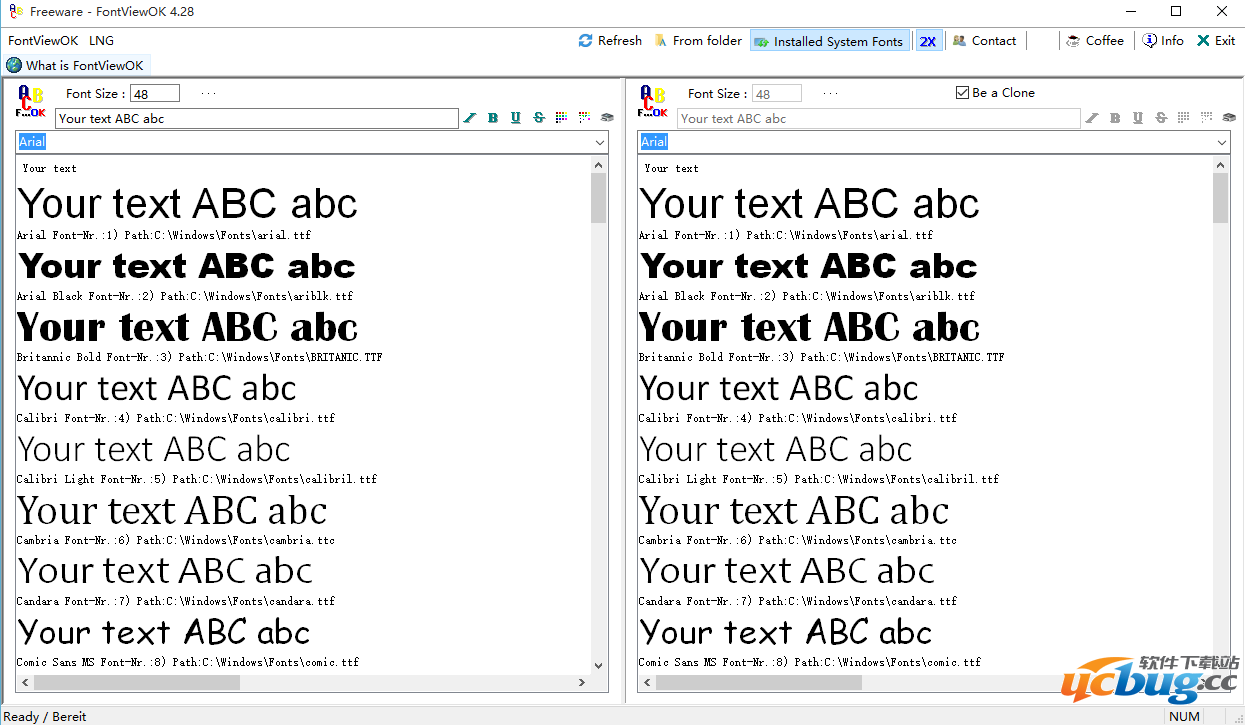Open the What is FontViewOK link
The width and height of the screenshot is (1245, 725).
point(76,65)
